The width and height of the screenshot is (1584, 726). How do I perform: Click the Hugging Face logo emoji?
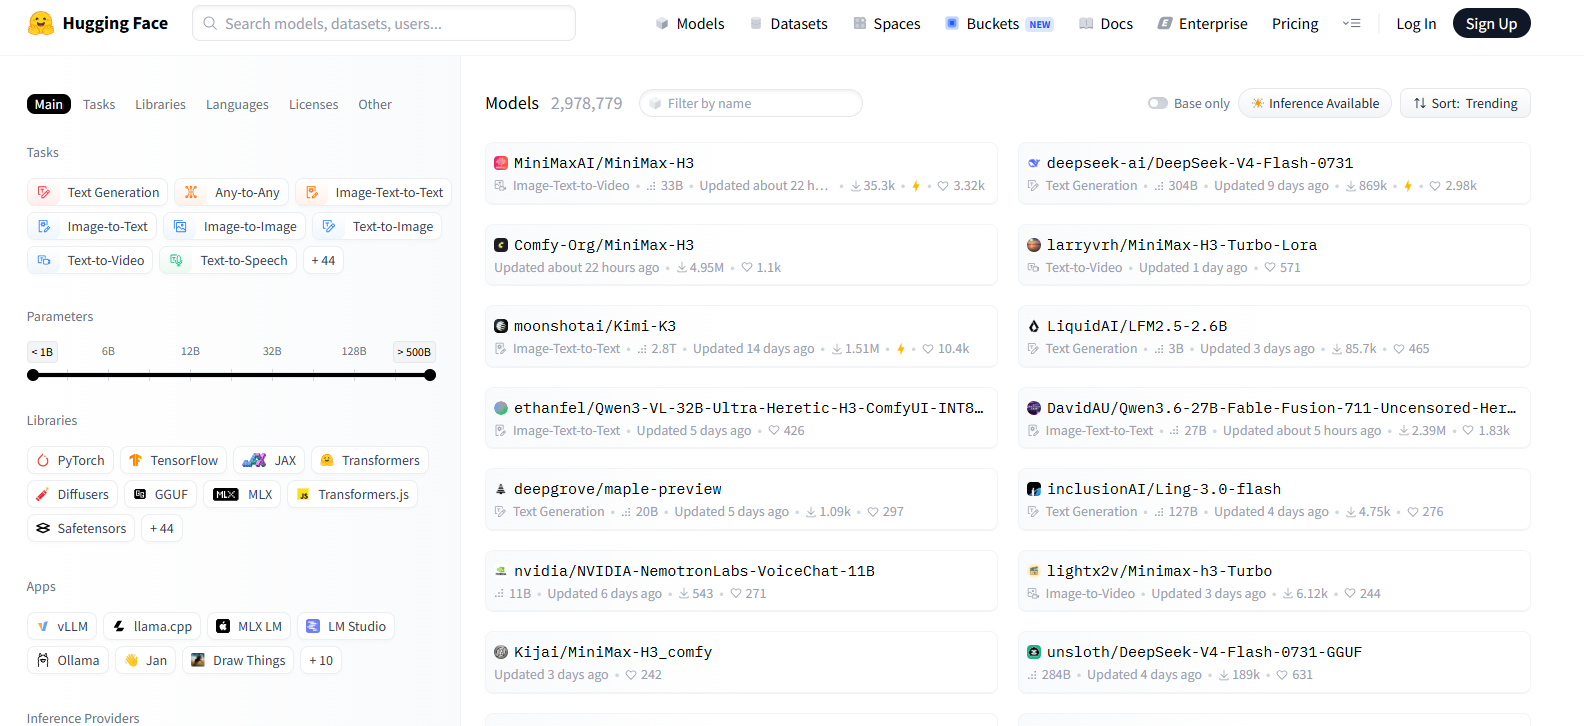click(x=41, y=23)
